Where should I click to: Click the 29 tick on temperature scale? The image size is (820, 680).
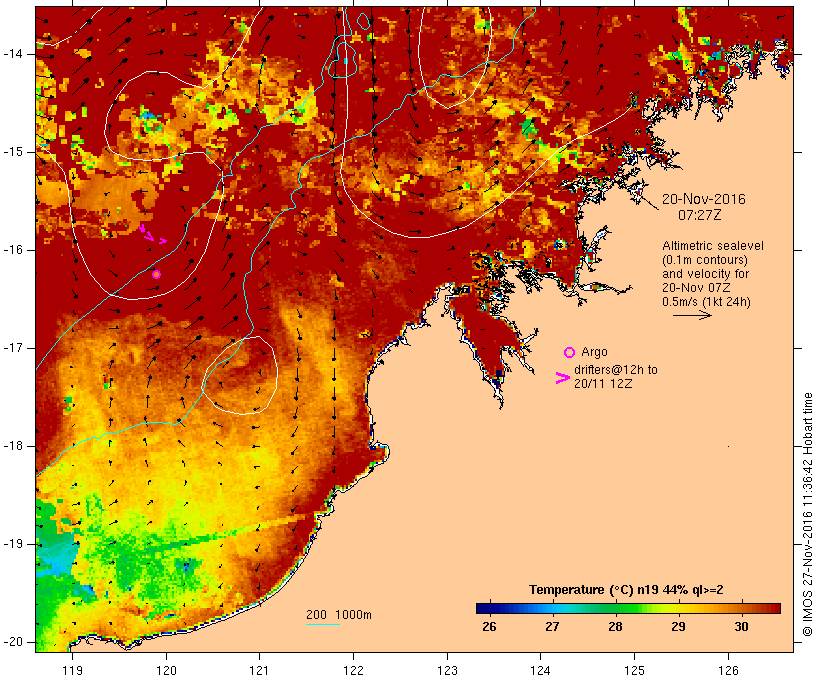tap(678, 627)
